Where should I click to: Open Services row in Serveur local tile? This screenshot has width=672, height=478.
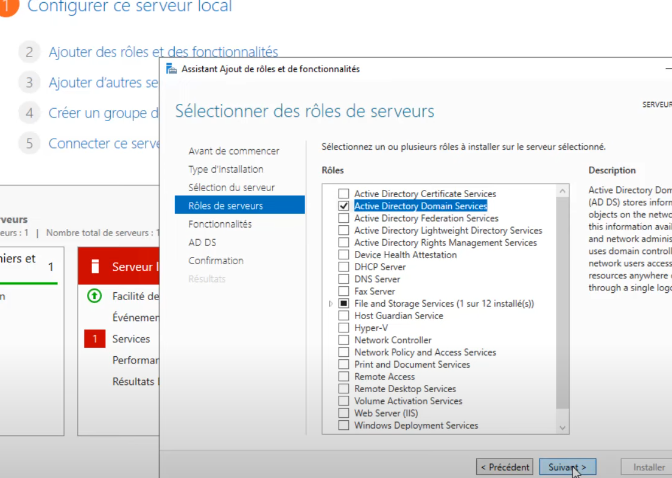coord(131,339)
